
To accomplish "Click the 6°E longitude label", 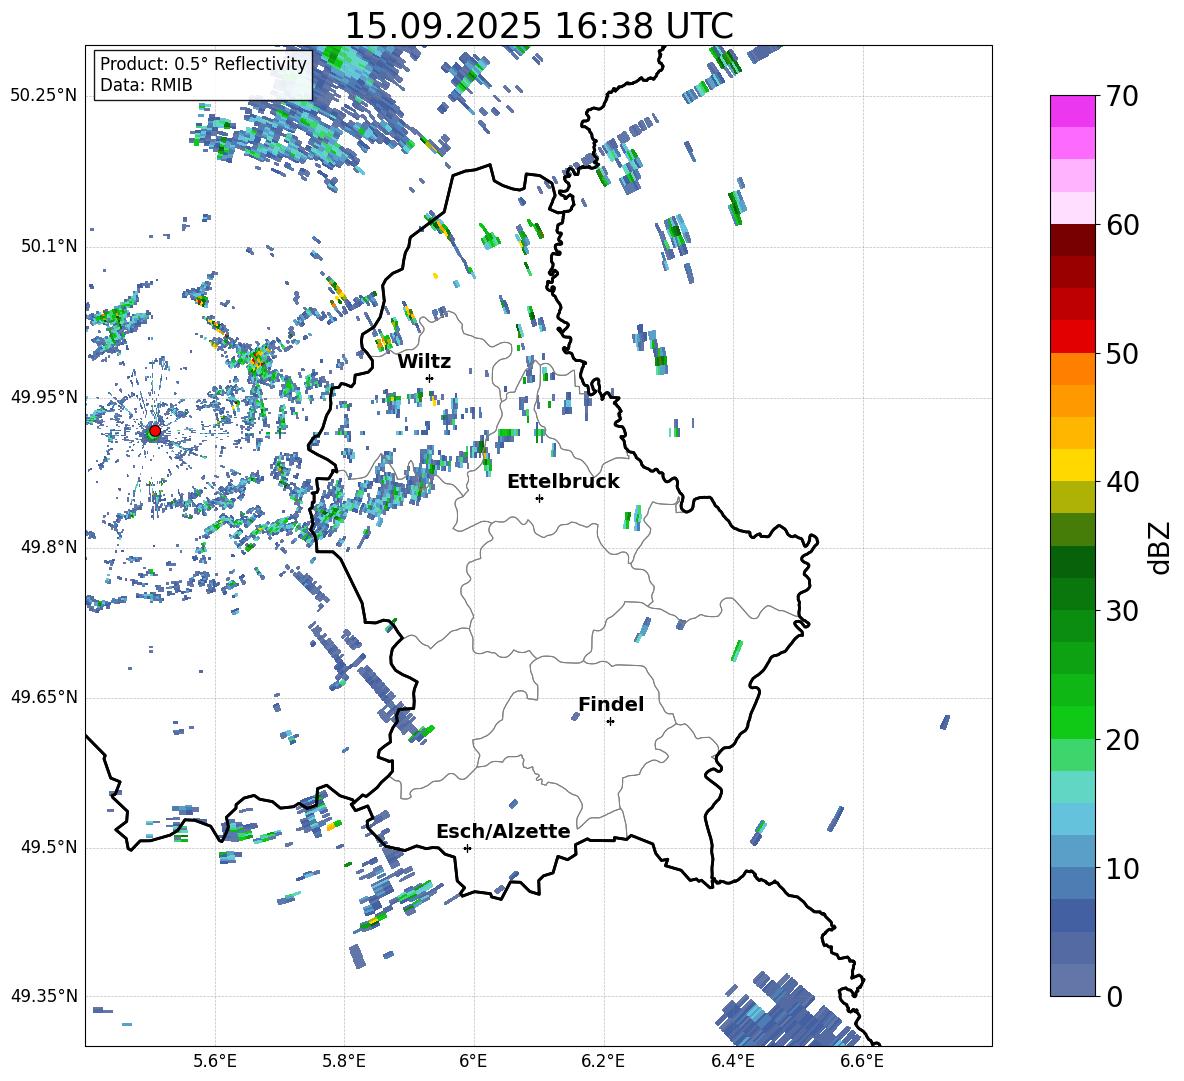I will 473,1061.
